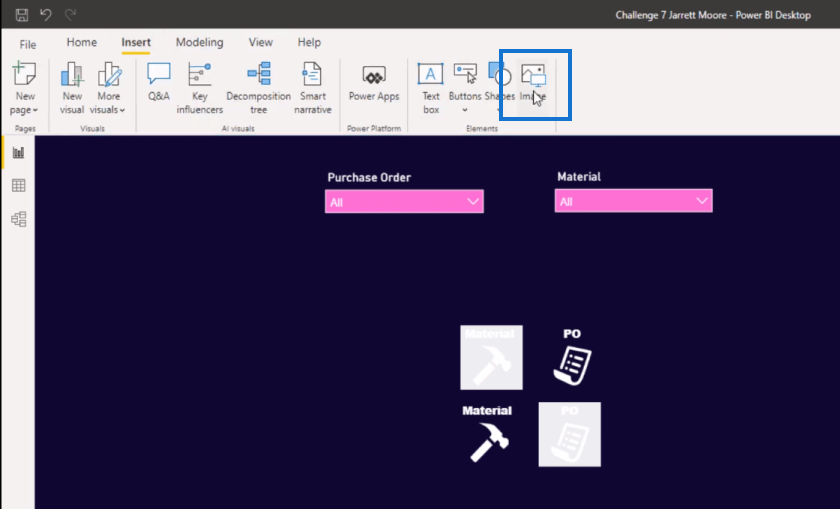Viewport: 840px width, 509px height.
Task: Insert a Text box element
Action: [x=431, y=88]
